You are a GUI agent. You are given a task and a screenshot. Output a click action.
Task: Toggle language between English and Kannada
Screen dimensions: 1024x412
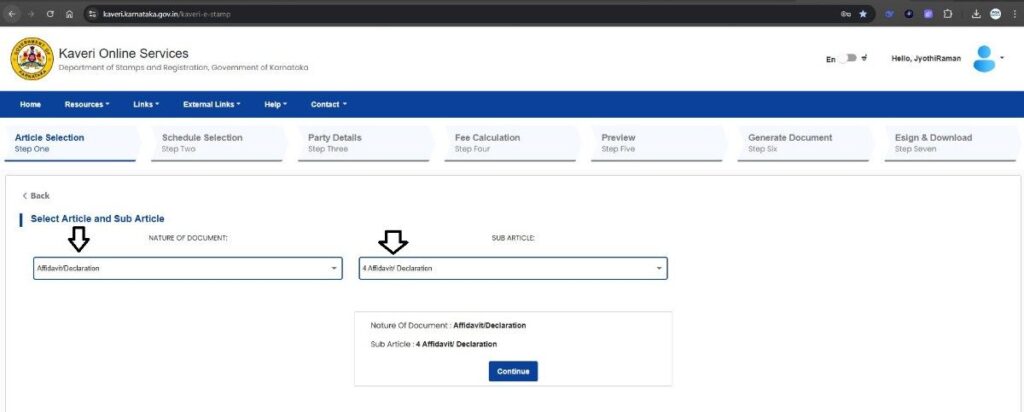click(x=849, y=59)
